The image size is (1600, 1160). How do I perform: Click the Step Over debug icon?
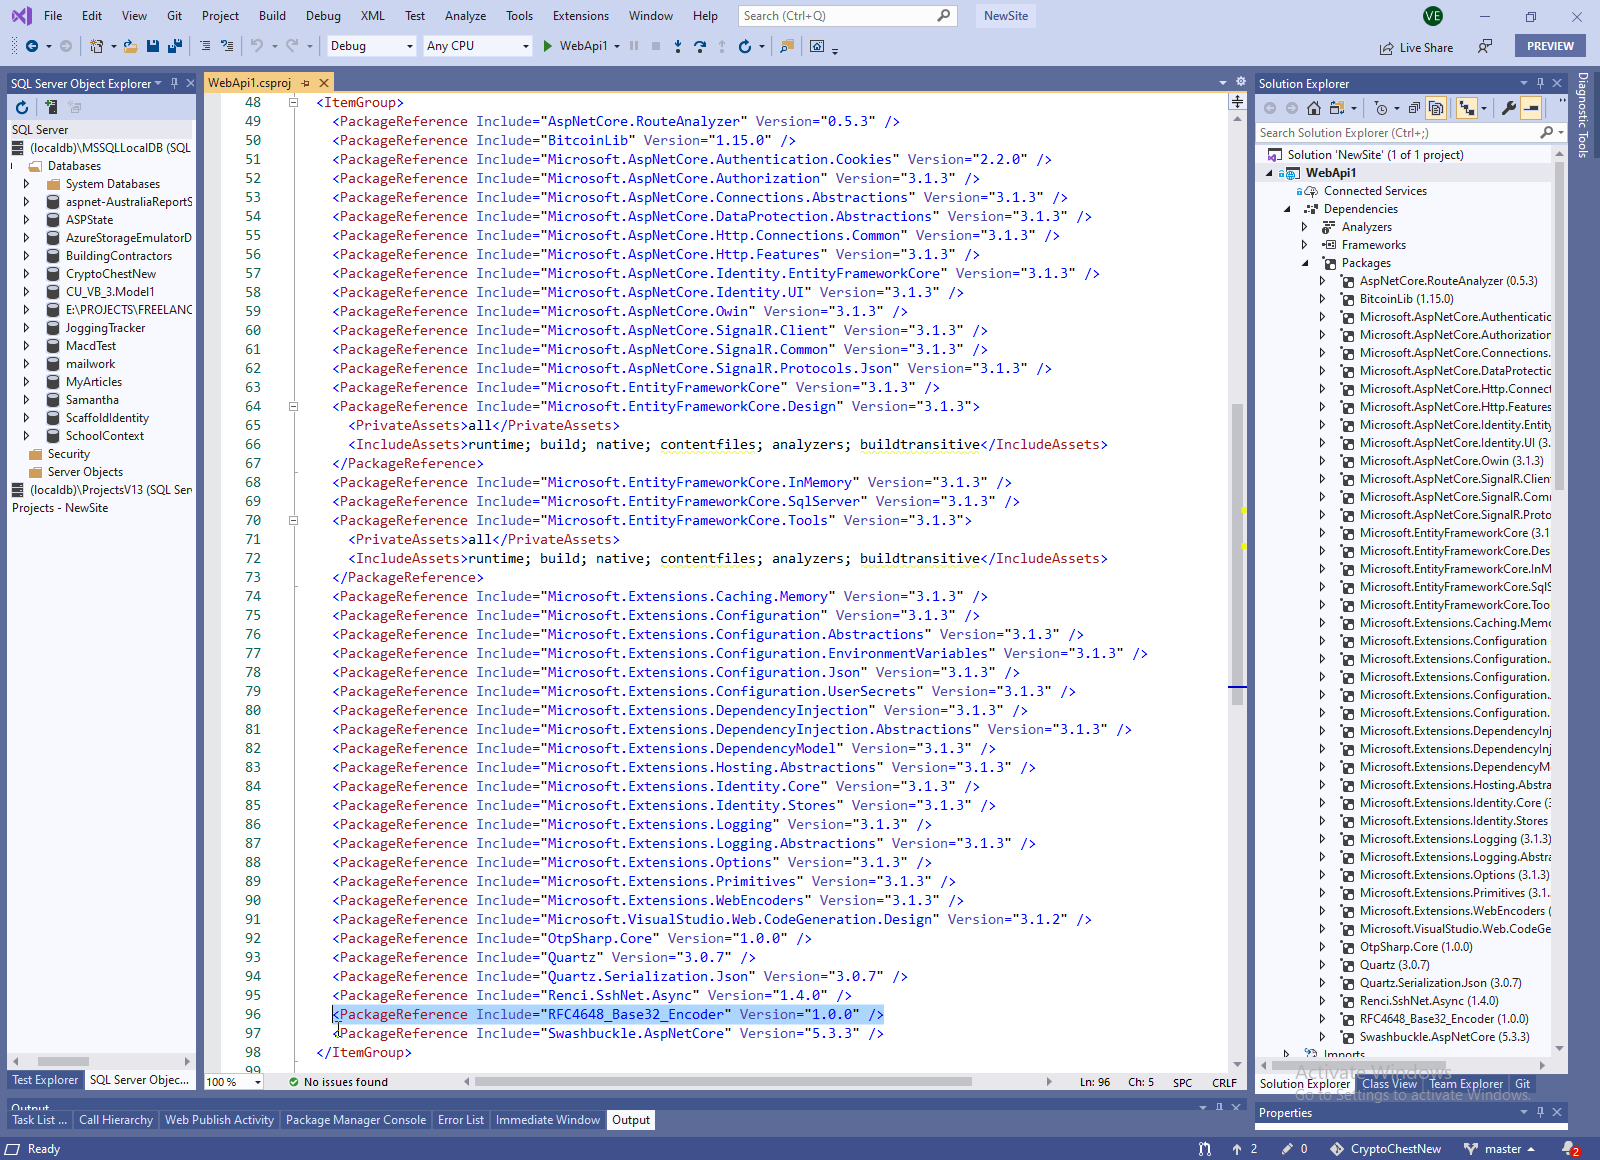(x=700, y=46)
